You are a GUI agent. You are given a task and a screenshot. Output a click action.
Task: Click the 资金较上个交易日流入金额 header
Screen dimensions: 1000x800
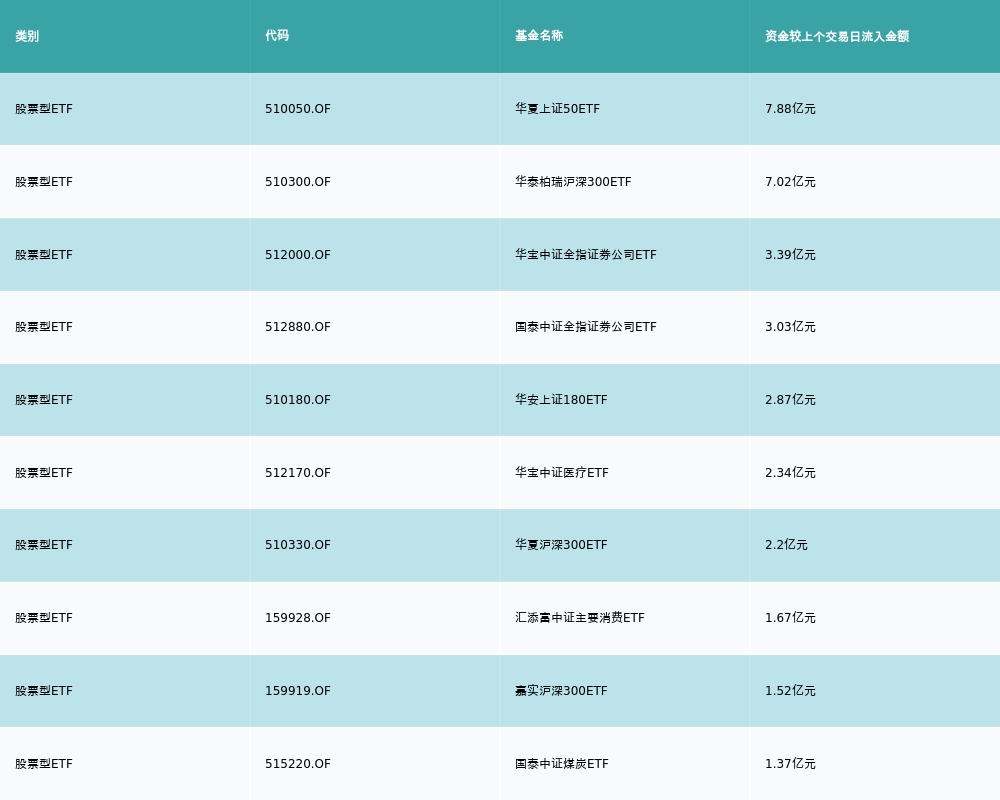(x=837, y=36)
